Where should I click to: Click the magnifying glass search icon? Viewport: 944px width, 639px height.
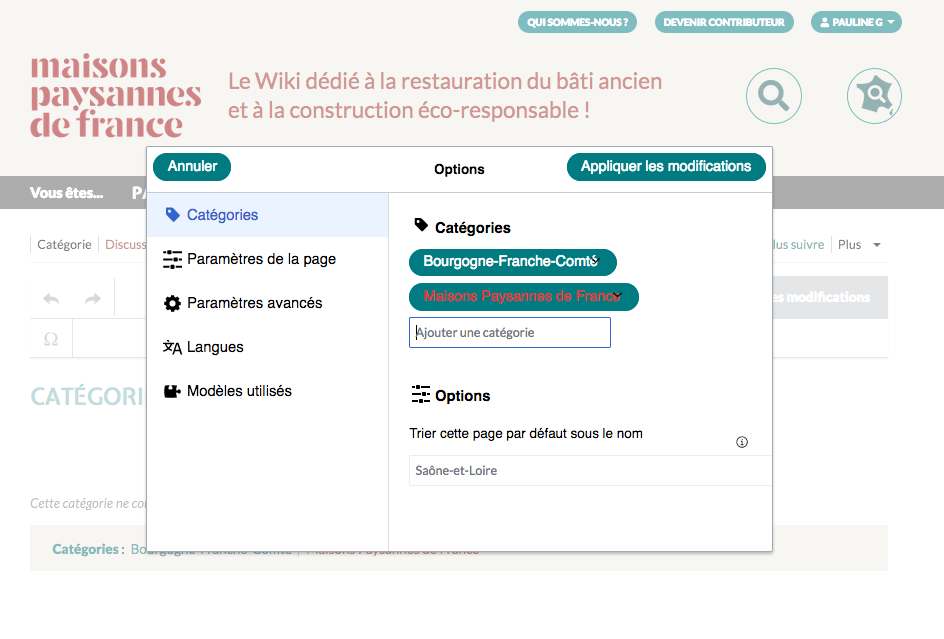[773, 96]
